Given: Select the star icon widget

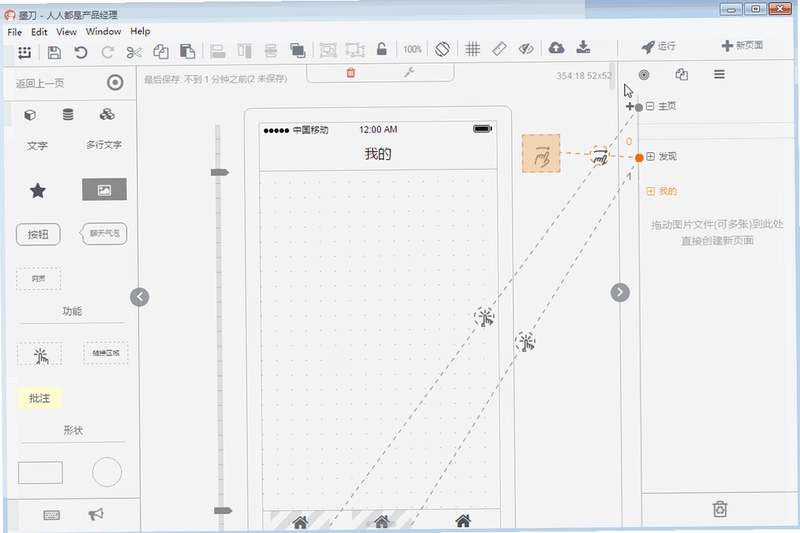Looking at the screenshot, I should [38, 191].
